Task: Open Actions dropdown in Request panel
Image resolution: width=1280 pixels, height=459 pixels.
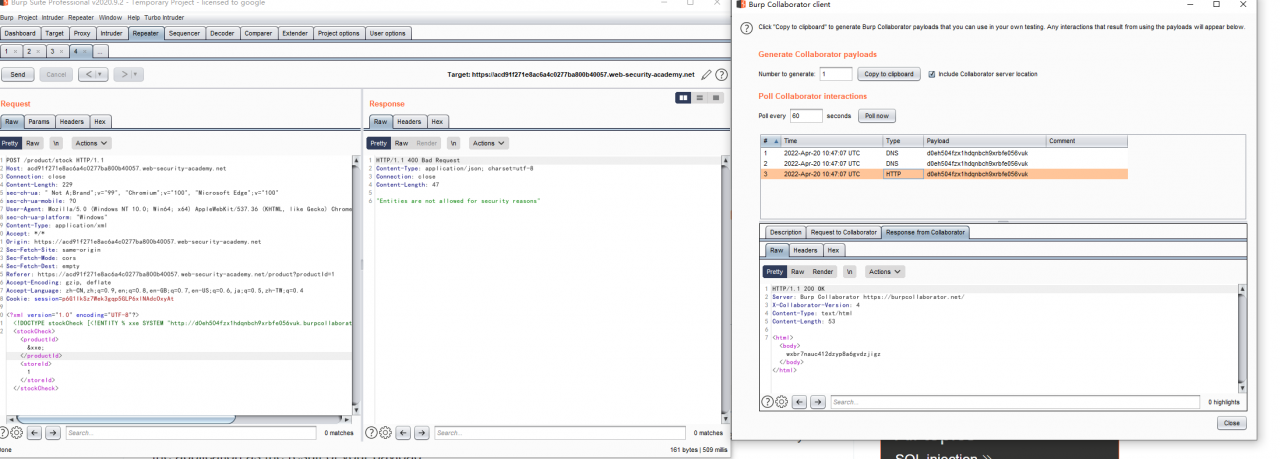Action: click(x=91, y=143)
